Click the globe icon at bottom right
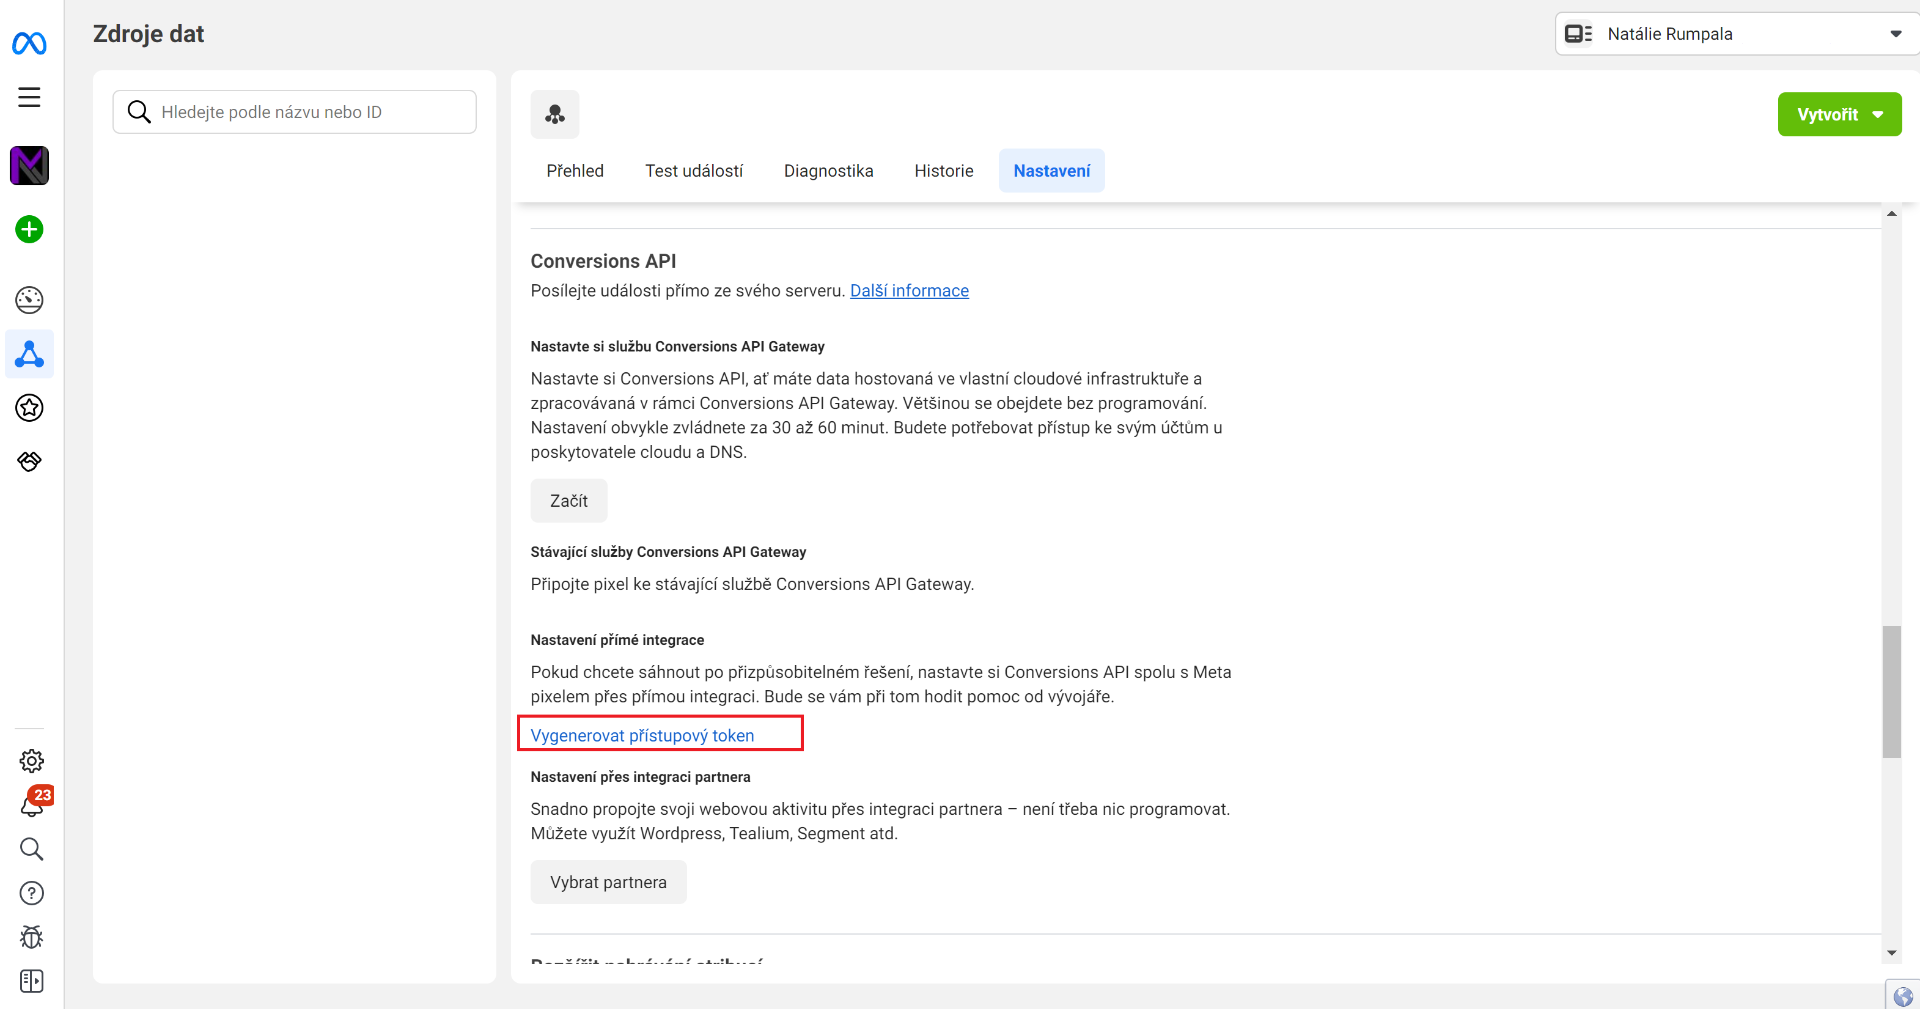Screen dimensions: 1920x1009 [1903, 997]
